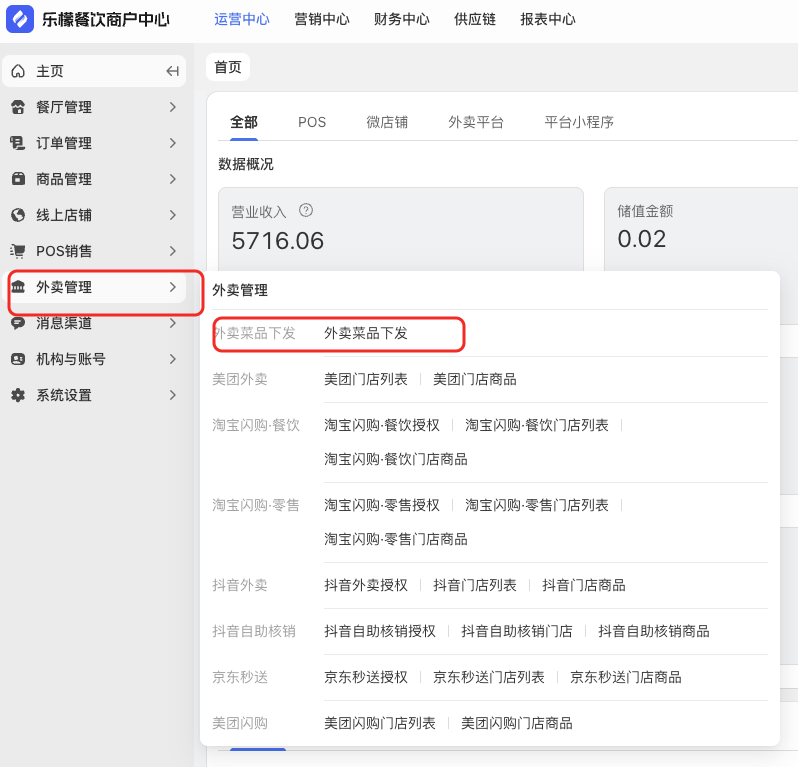Viewport: 798px width, 767px height.
Task: Click the 餐厅管理 store icon
Action: (18, 107)
